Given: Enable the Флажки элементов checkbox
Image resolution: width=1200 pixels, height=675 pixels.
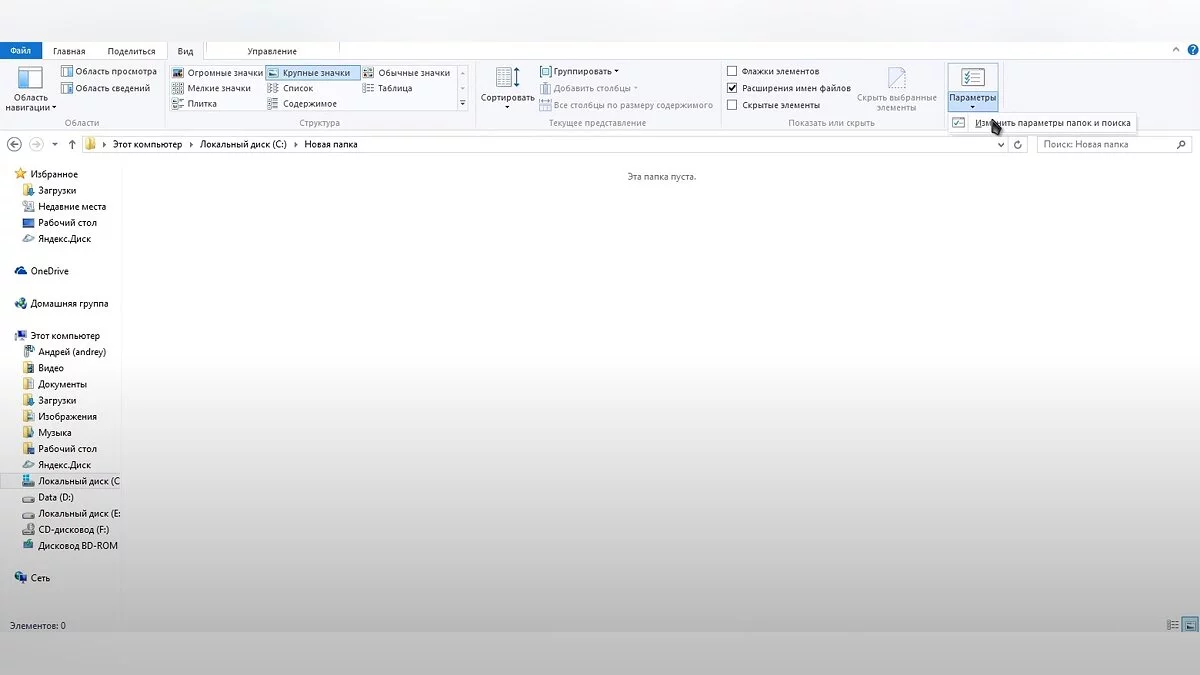Looking at the screenshot, I should pyautogui.click(x=732, y=72).
